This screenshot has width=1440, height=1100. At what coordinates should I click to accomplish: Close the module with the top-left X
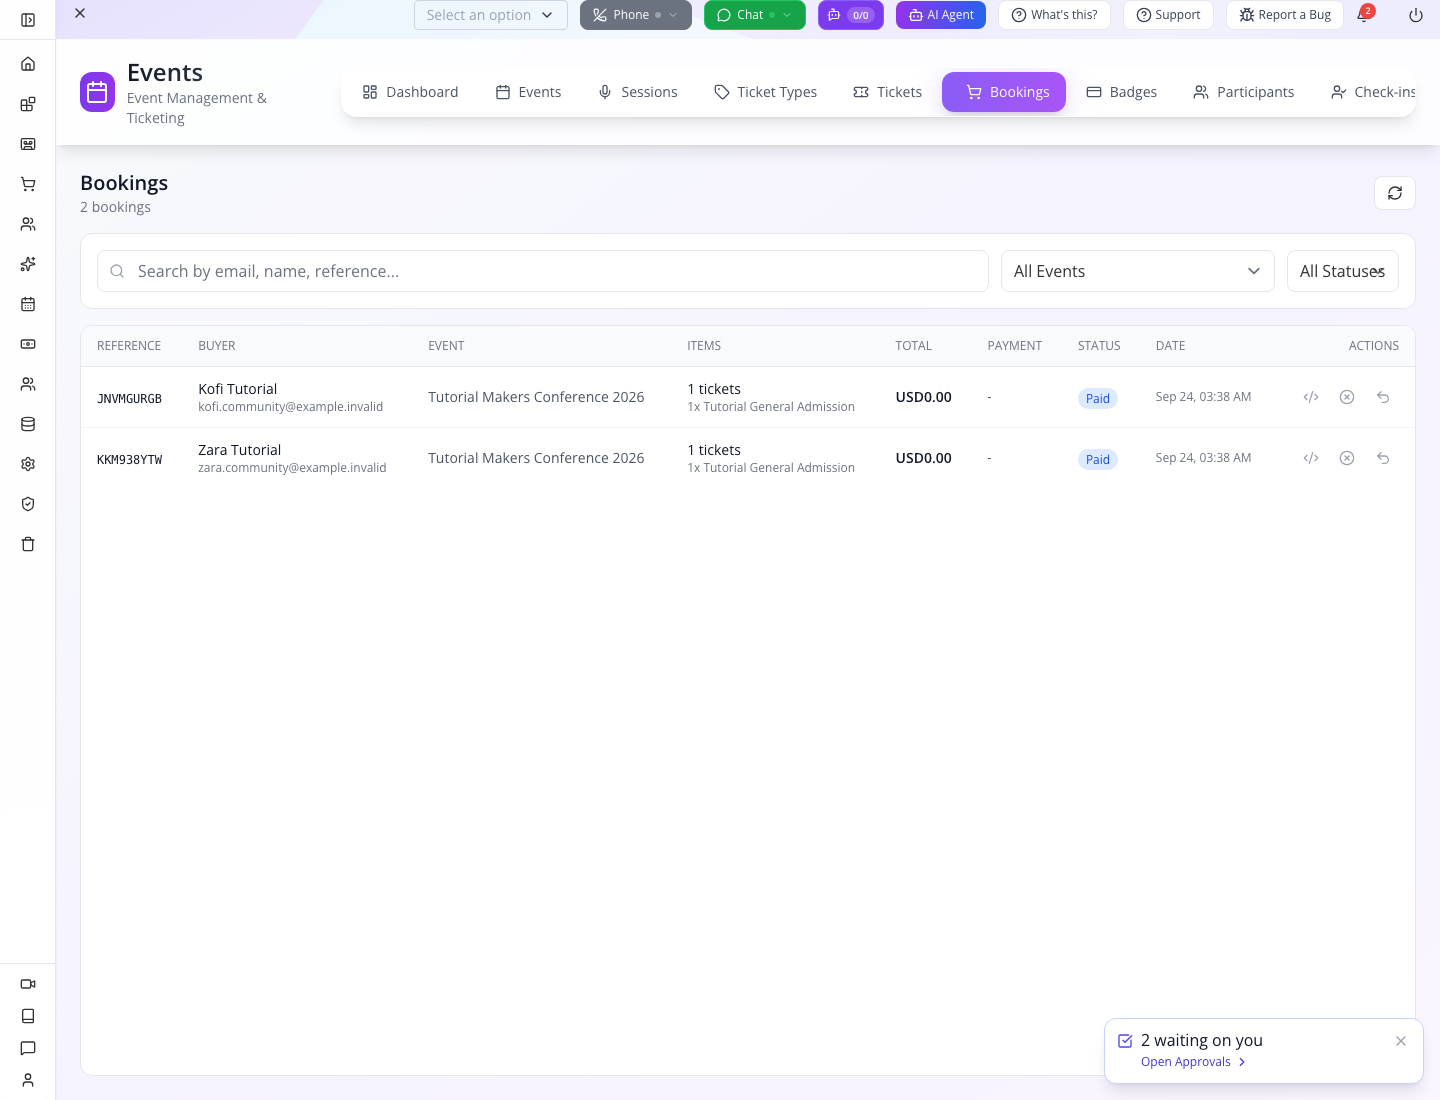[x=80, y=13]
